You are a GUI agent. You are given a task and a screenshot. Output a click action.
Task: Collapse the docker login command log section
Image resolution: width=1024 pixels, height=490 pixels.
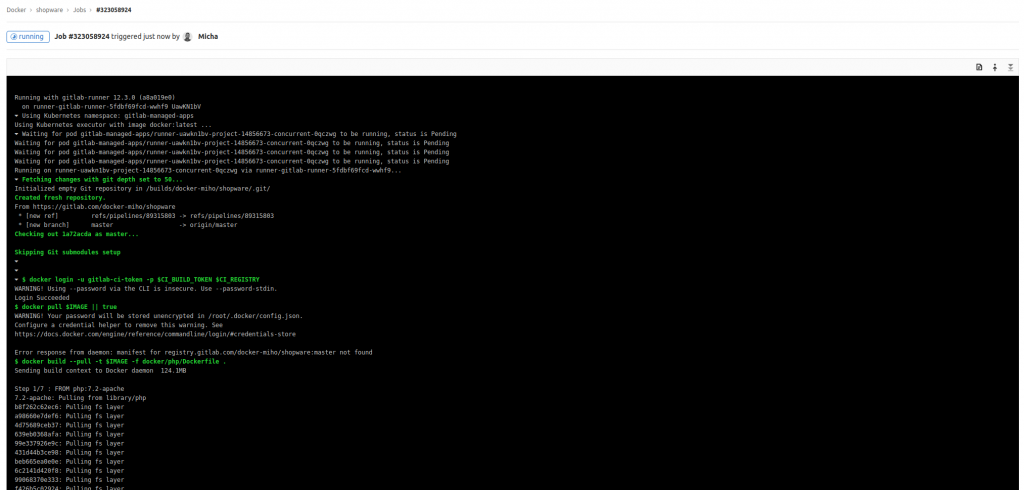[x=16, y=280]
